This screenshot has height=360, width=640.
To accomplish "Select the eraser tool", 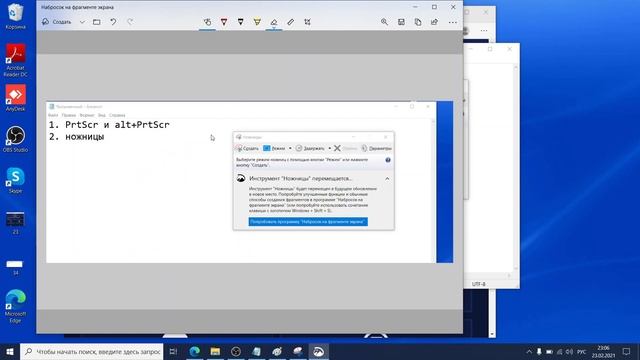I will point(274,22).
